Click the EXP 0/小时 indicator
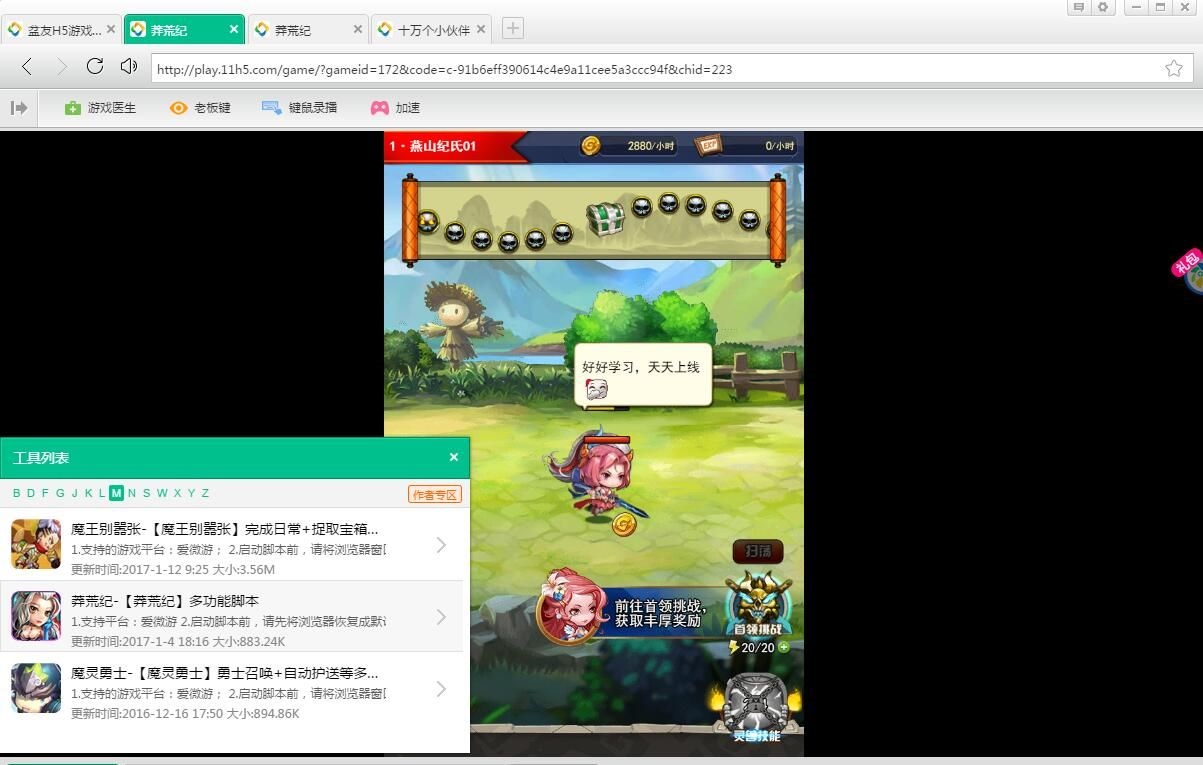 coord(747,146)
